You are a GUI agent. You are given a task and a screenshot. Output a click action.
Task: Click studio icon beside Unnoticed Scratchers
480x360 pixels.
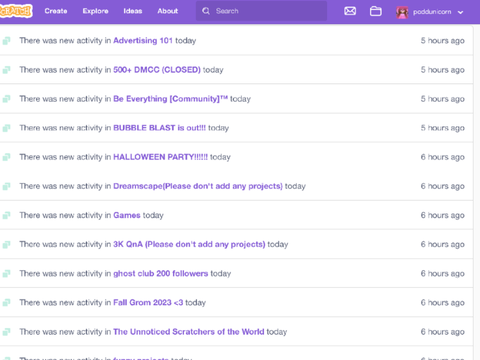6,332
